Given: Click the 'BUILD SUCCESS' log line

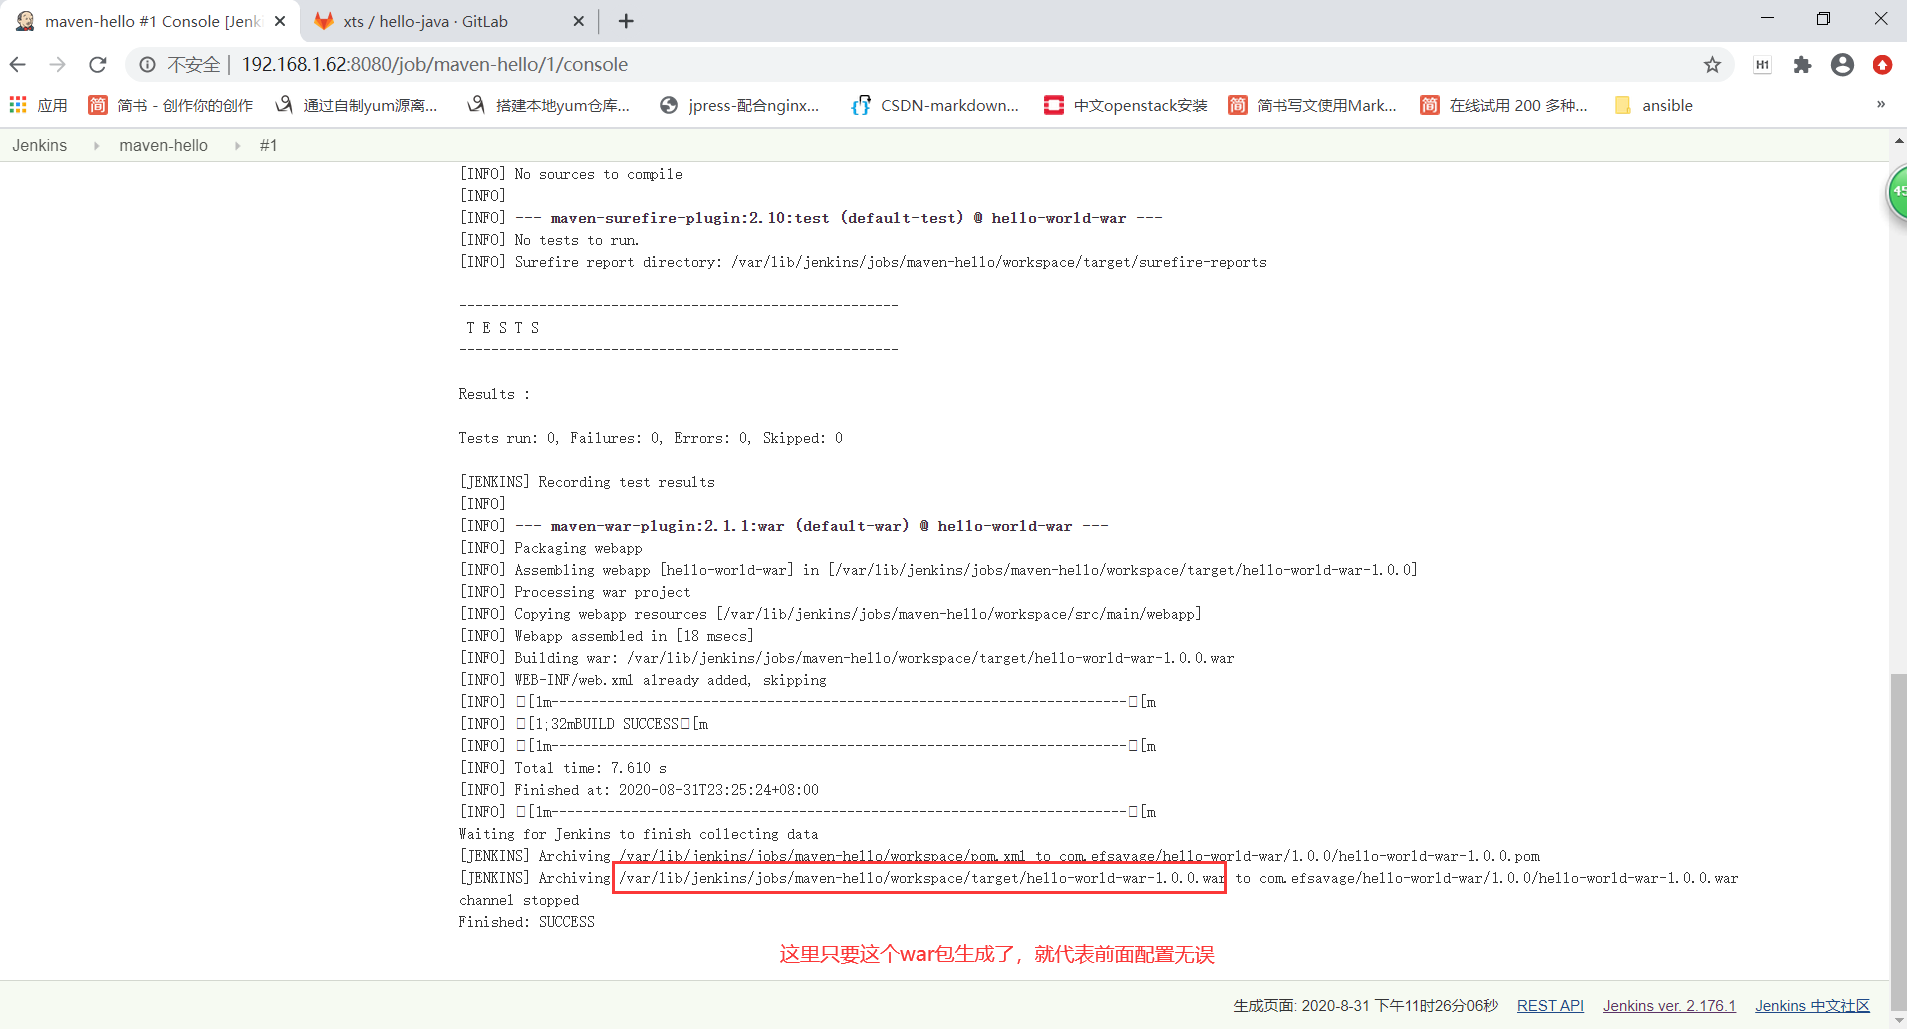Looking at the screenshot, I should click(x=583, y=724).
